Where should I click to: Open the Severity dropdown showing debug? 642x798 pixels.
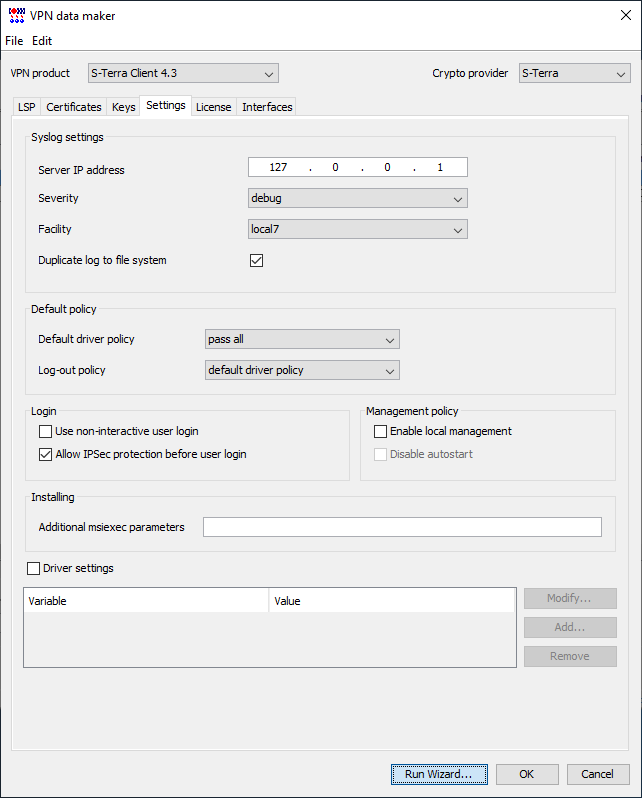tap(357, 198)
